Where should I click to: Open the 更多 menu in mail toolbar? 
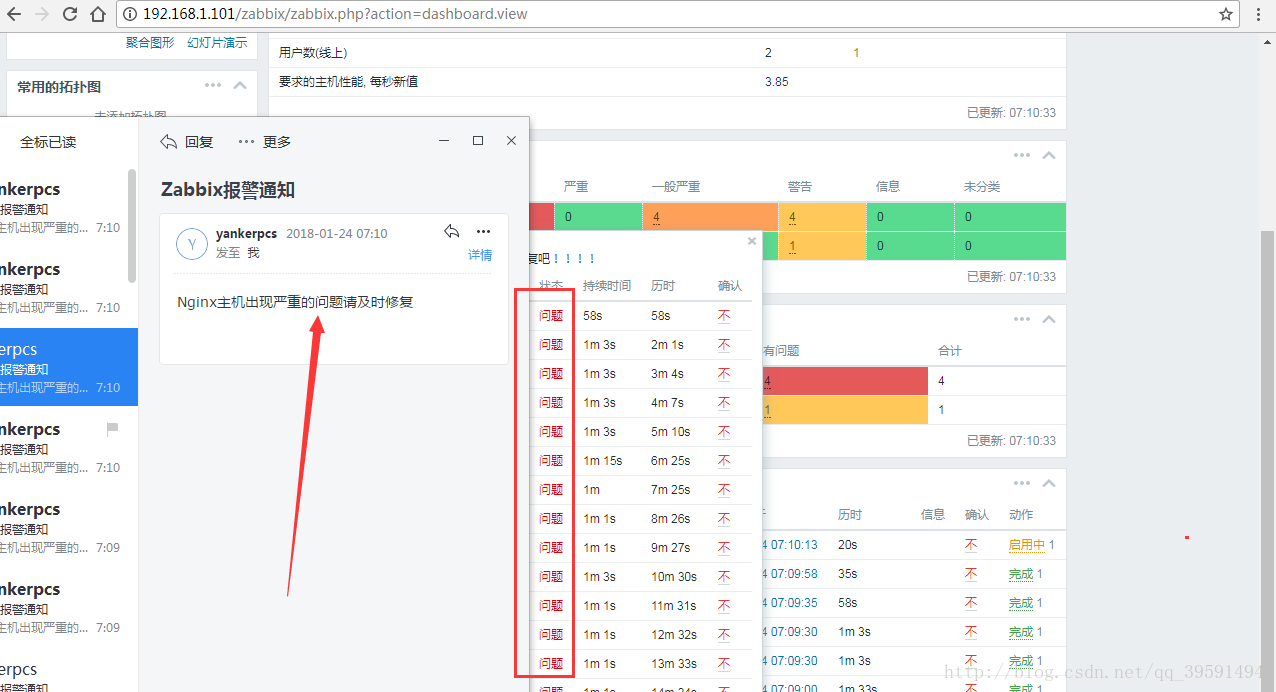point(265,142)
